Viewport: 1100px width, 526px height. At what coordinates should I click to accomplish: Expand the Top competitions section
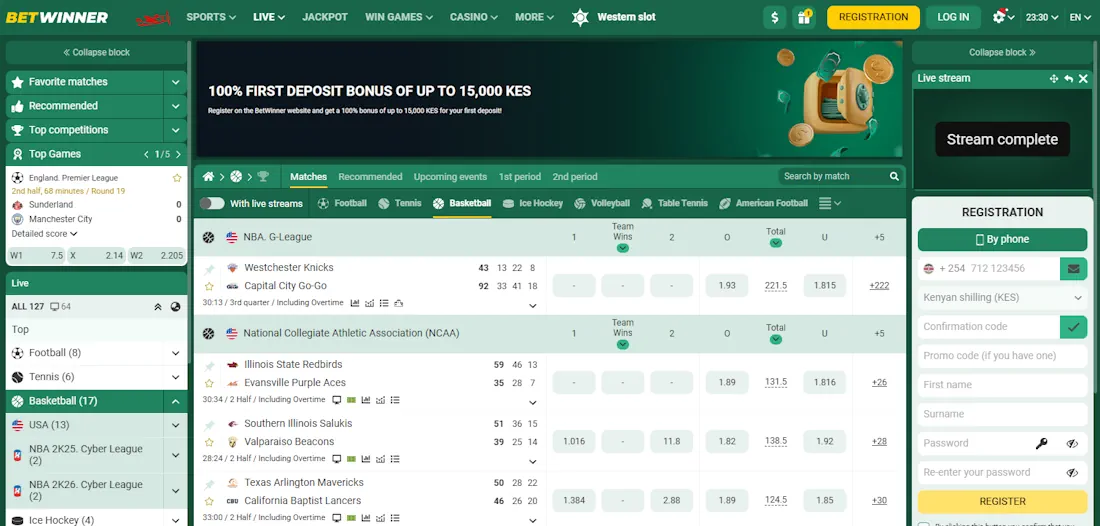point(175,130)
